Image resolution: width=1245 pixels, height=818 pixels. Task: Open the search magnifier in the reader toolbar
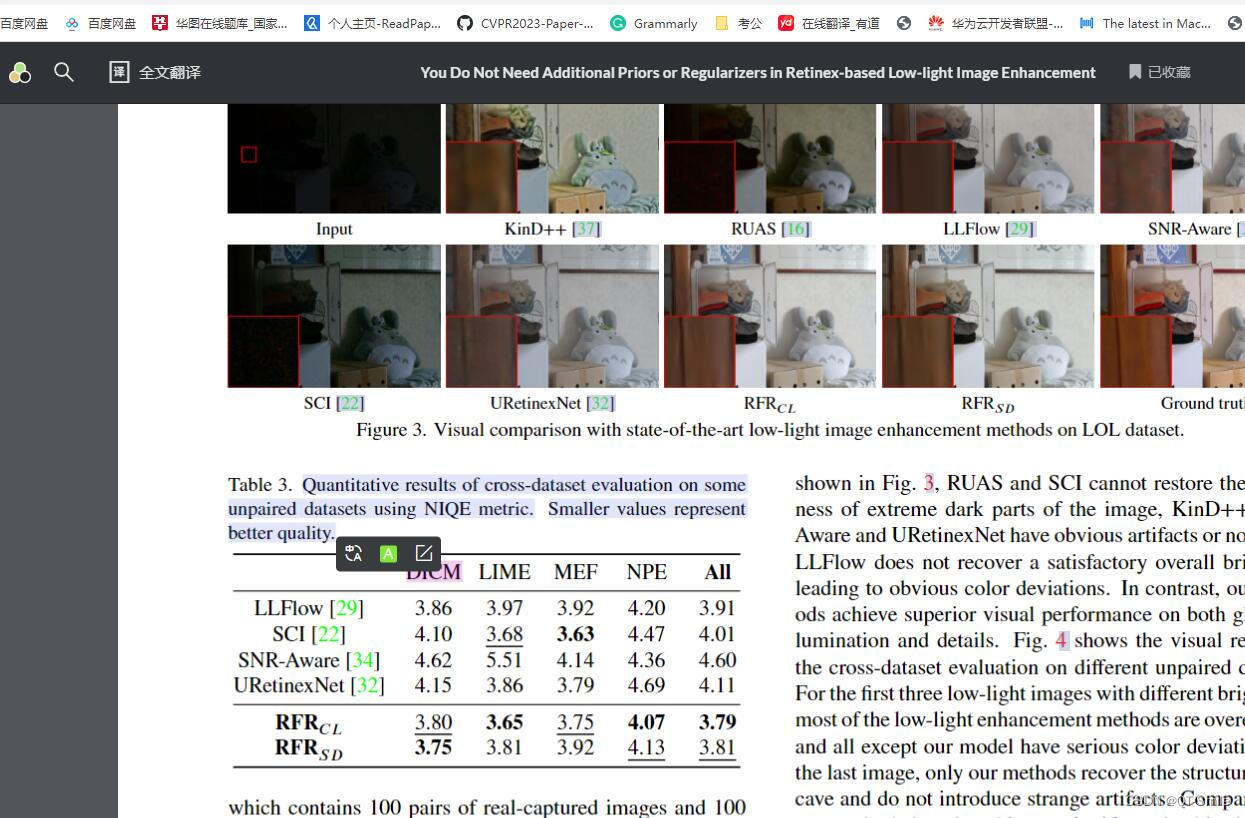(64, 72)
